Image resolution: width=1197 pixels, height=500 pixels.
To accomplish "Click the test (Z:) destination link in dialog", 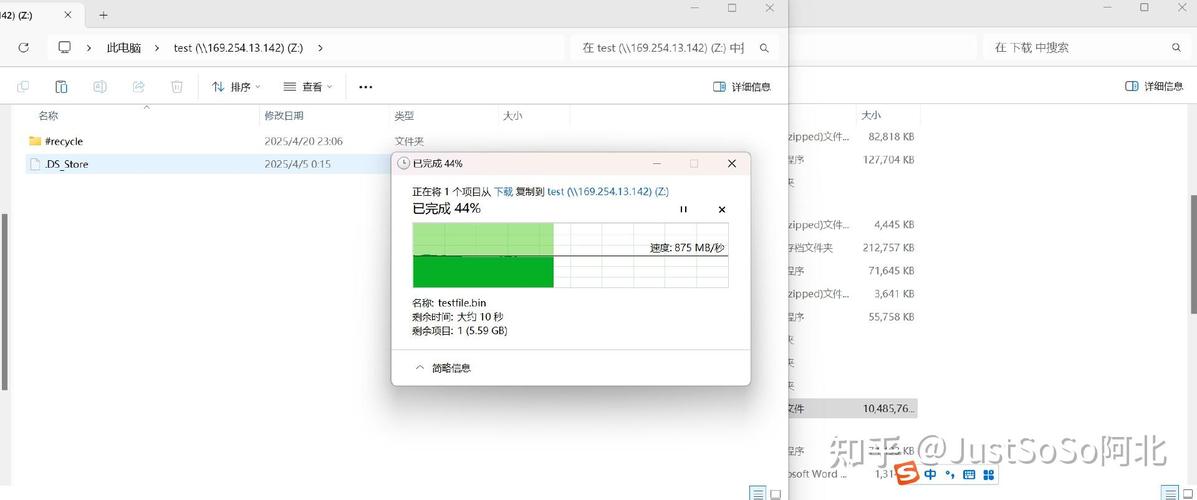I will pyautogui.click(x=608, y=192).
